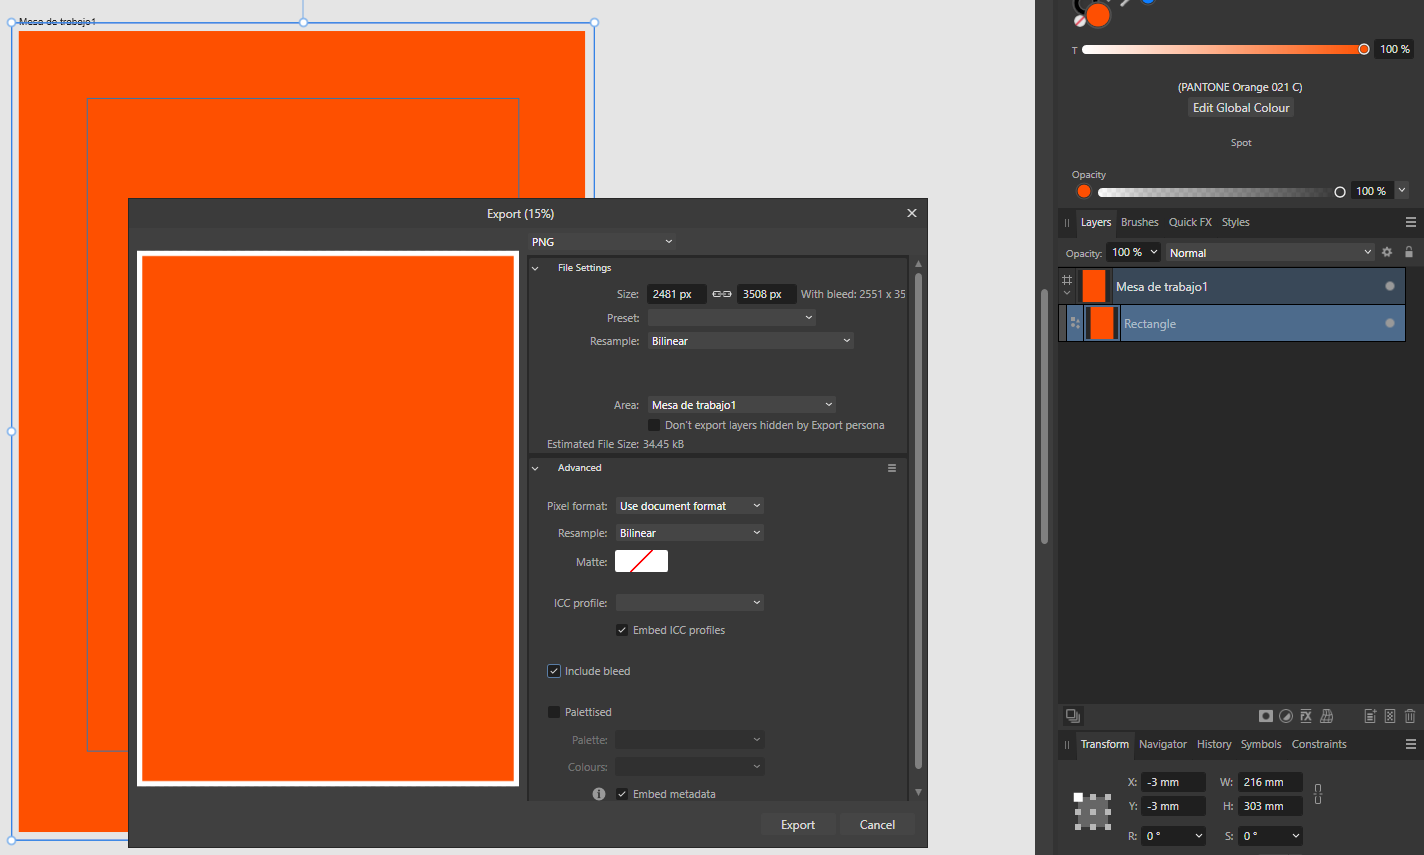This screenshot has height=855, width=1424.
Task: Open the Layers Opacity percentage dropdown
Action: coord(1154,252)
